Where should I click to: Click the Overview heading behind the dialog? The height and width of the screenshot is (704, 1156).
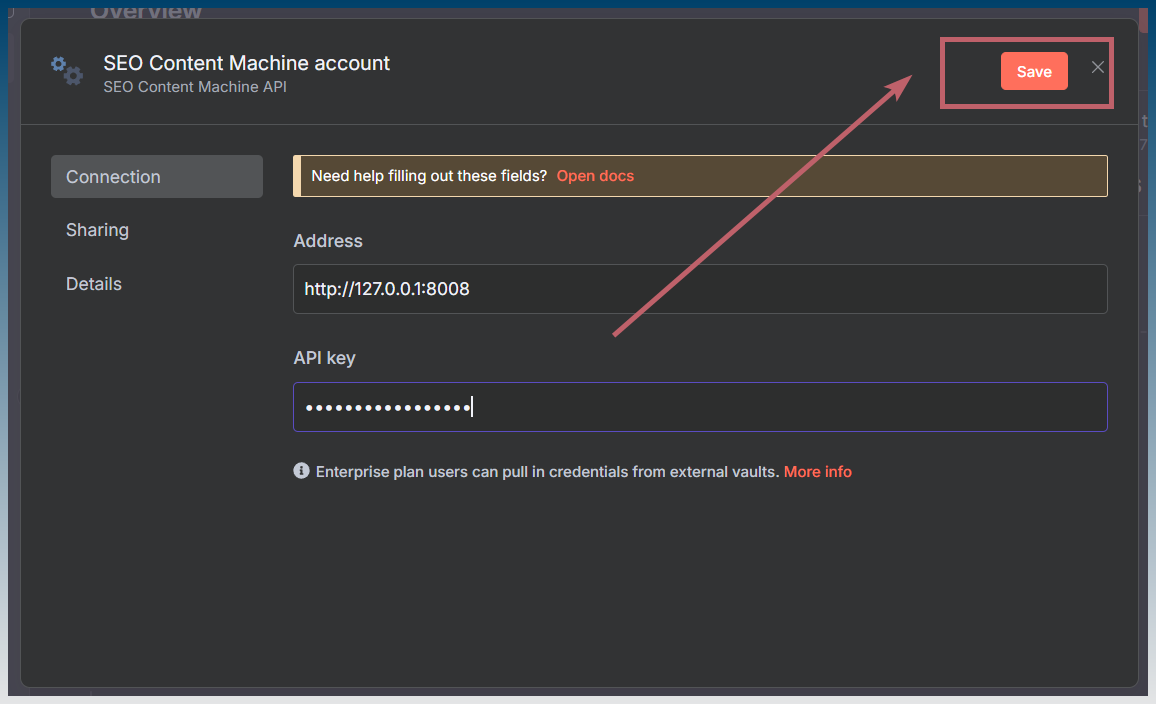click(x=146, y=12)
